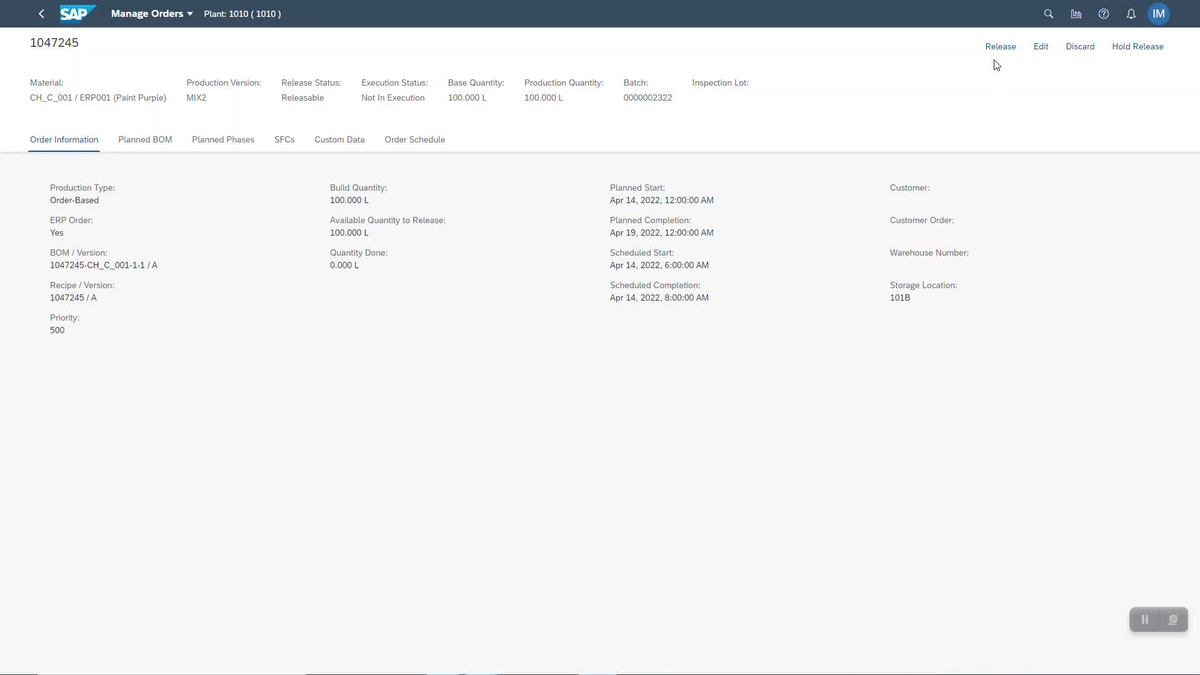Pause the recording with the pause icon

click(x=1145, y=620)
